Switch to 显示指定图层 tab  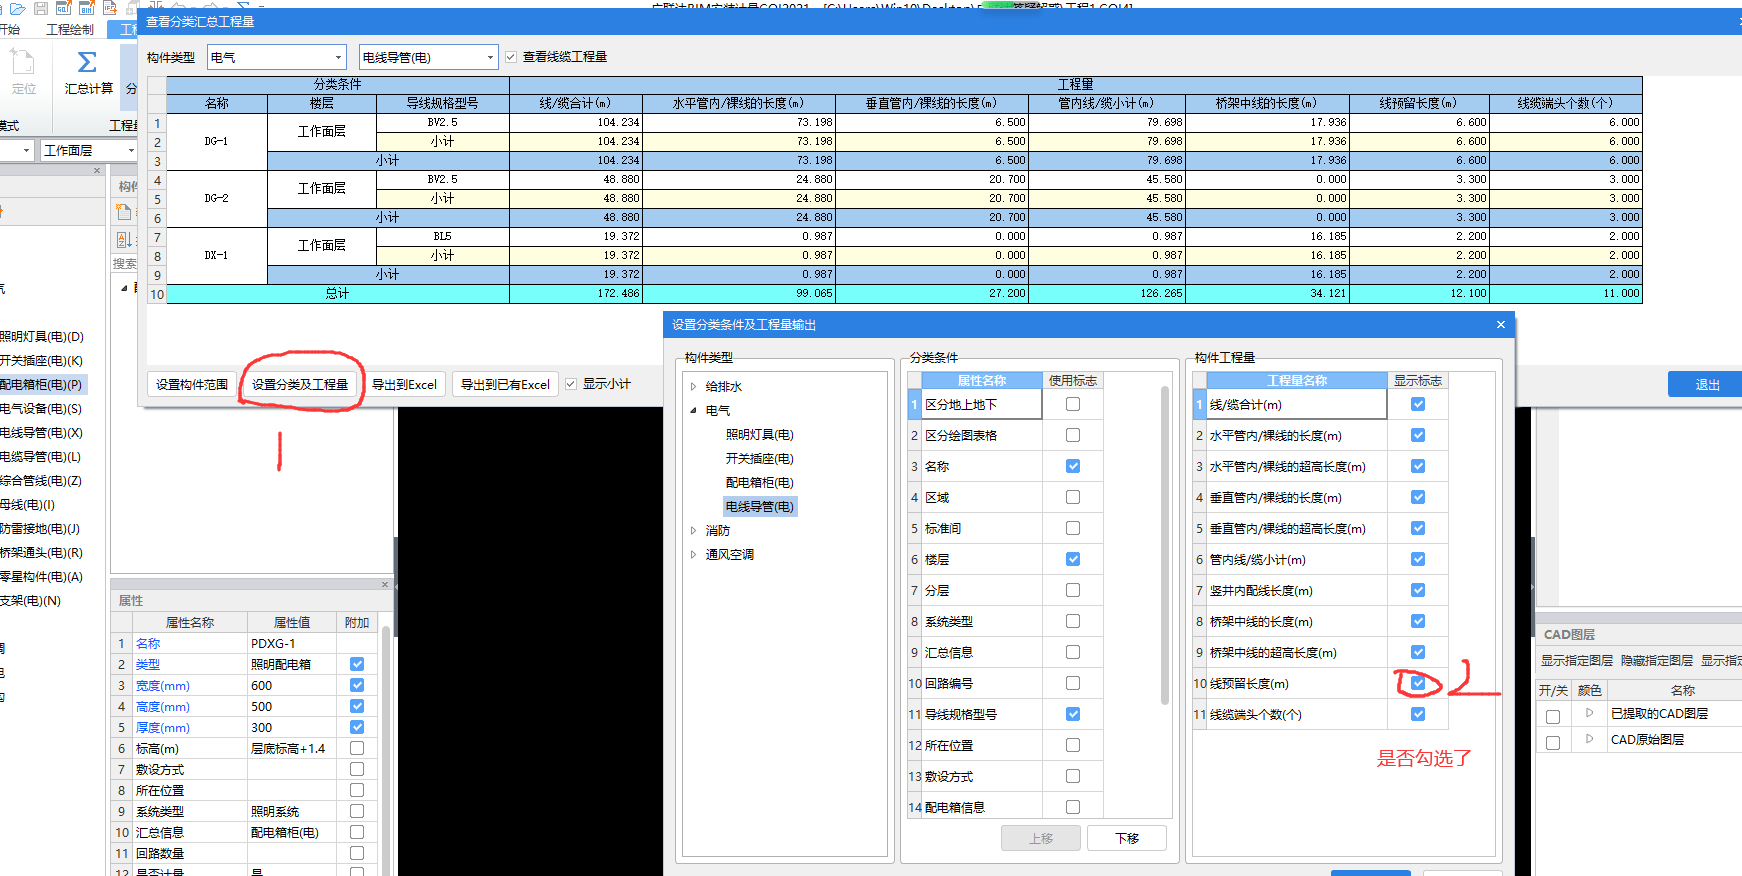1576,661
